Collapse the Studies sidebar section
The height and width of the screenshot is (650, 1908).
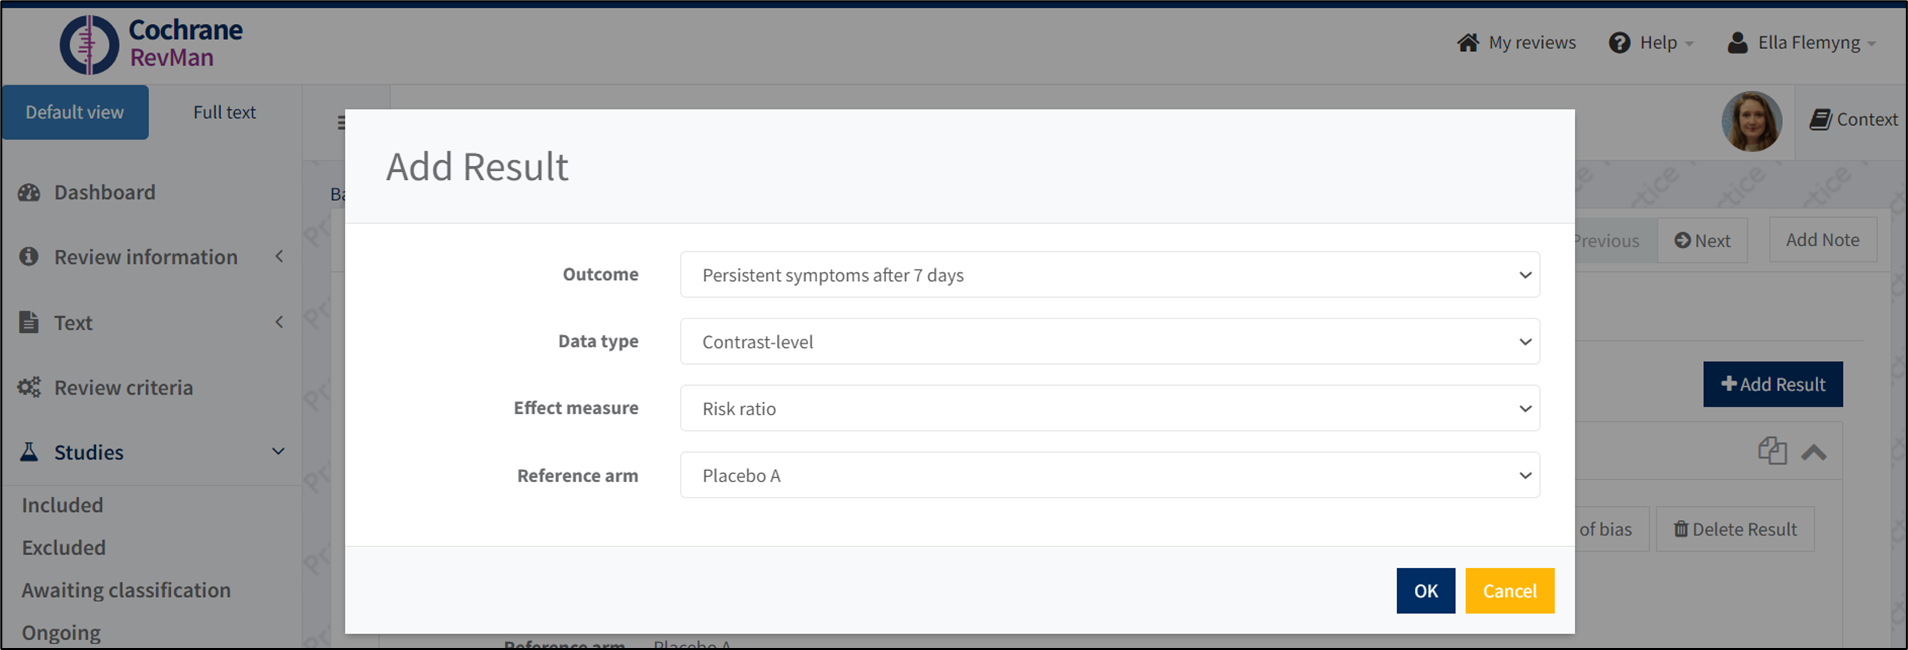pyautogui.click(x=278, y=452)
